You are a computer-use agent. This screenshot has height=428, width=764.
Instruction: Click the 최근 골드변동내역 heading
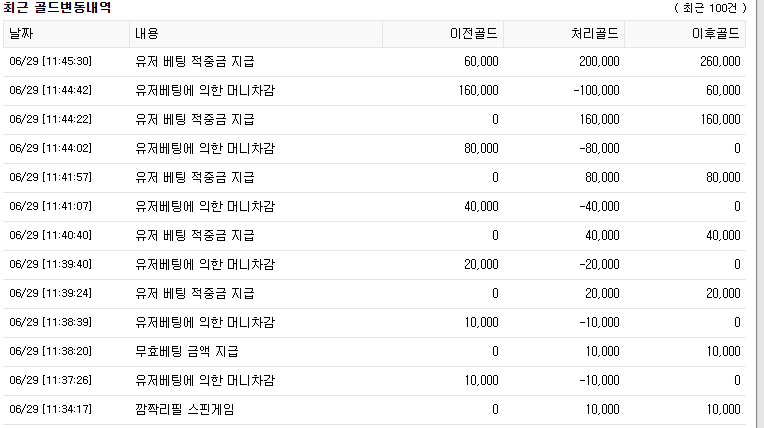[x=57, y=8]
